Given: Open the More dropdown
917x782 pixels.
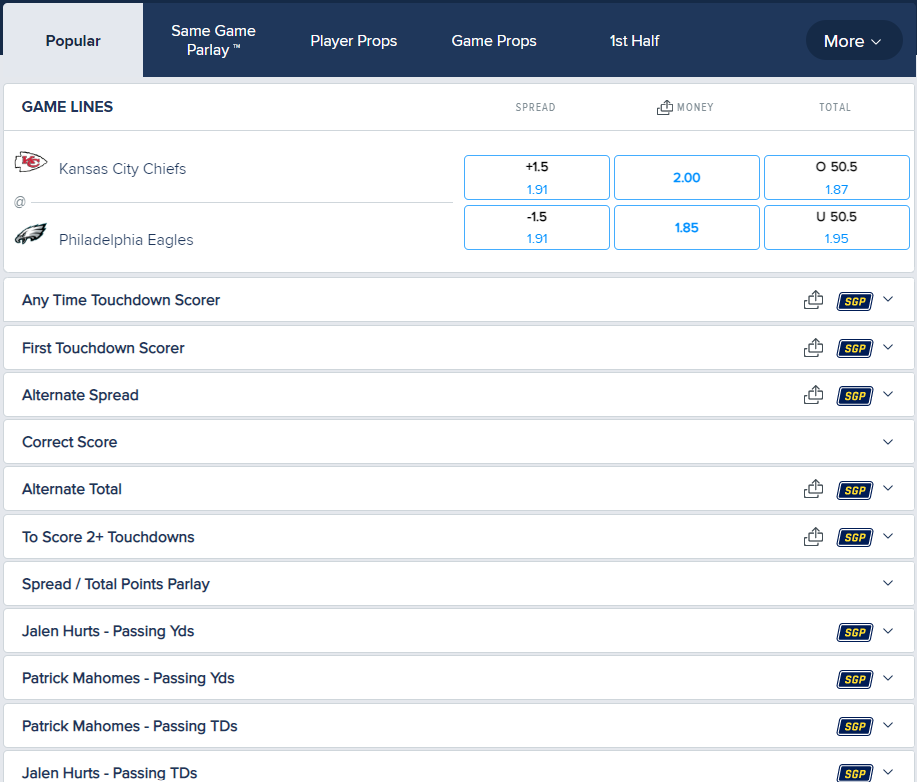Looking at the screenshot, I should (x=853, y=40).
